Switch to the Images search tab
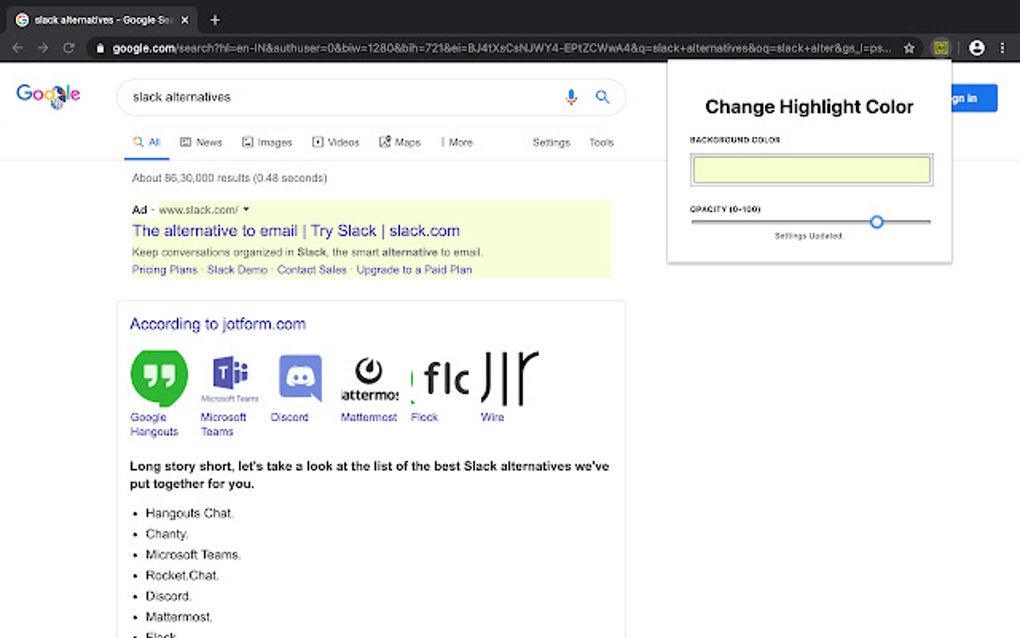 coord(266,142)
